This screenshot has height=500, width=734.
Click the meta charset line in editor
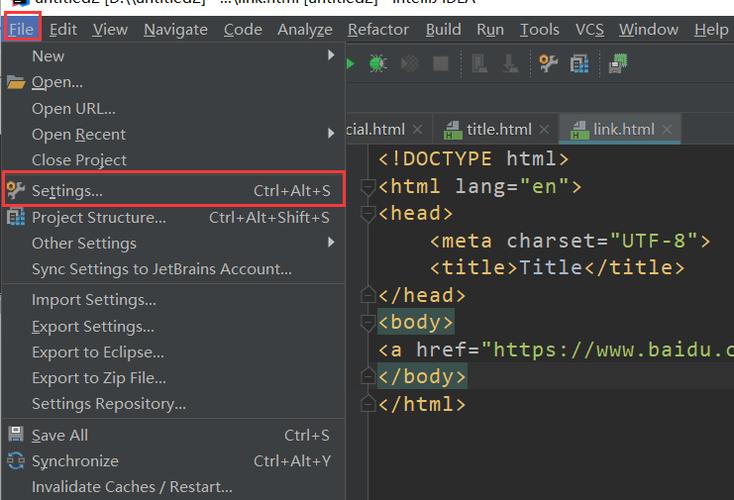pos(570,241)
